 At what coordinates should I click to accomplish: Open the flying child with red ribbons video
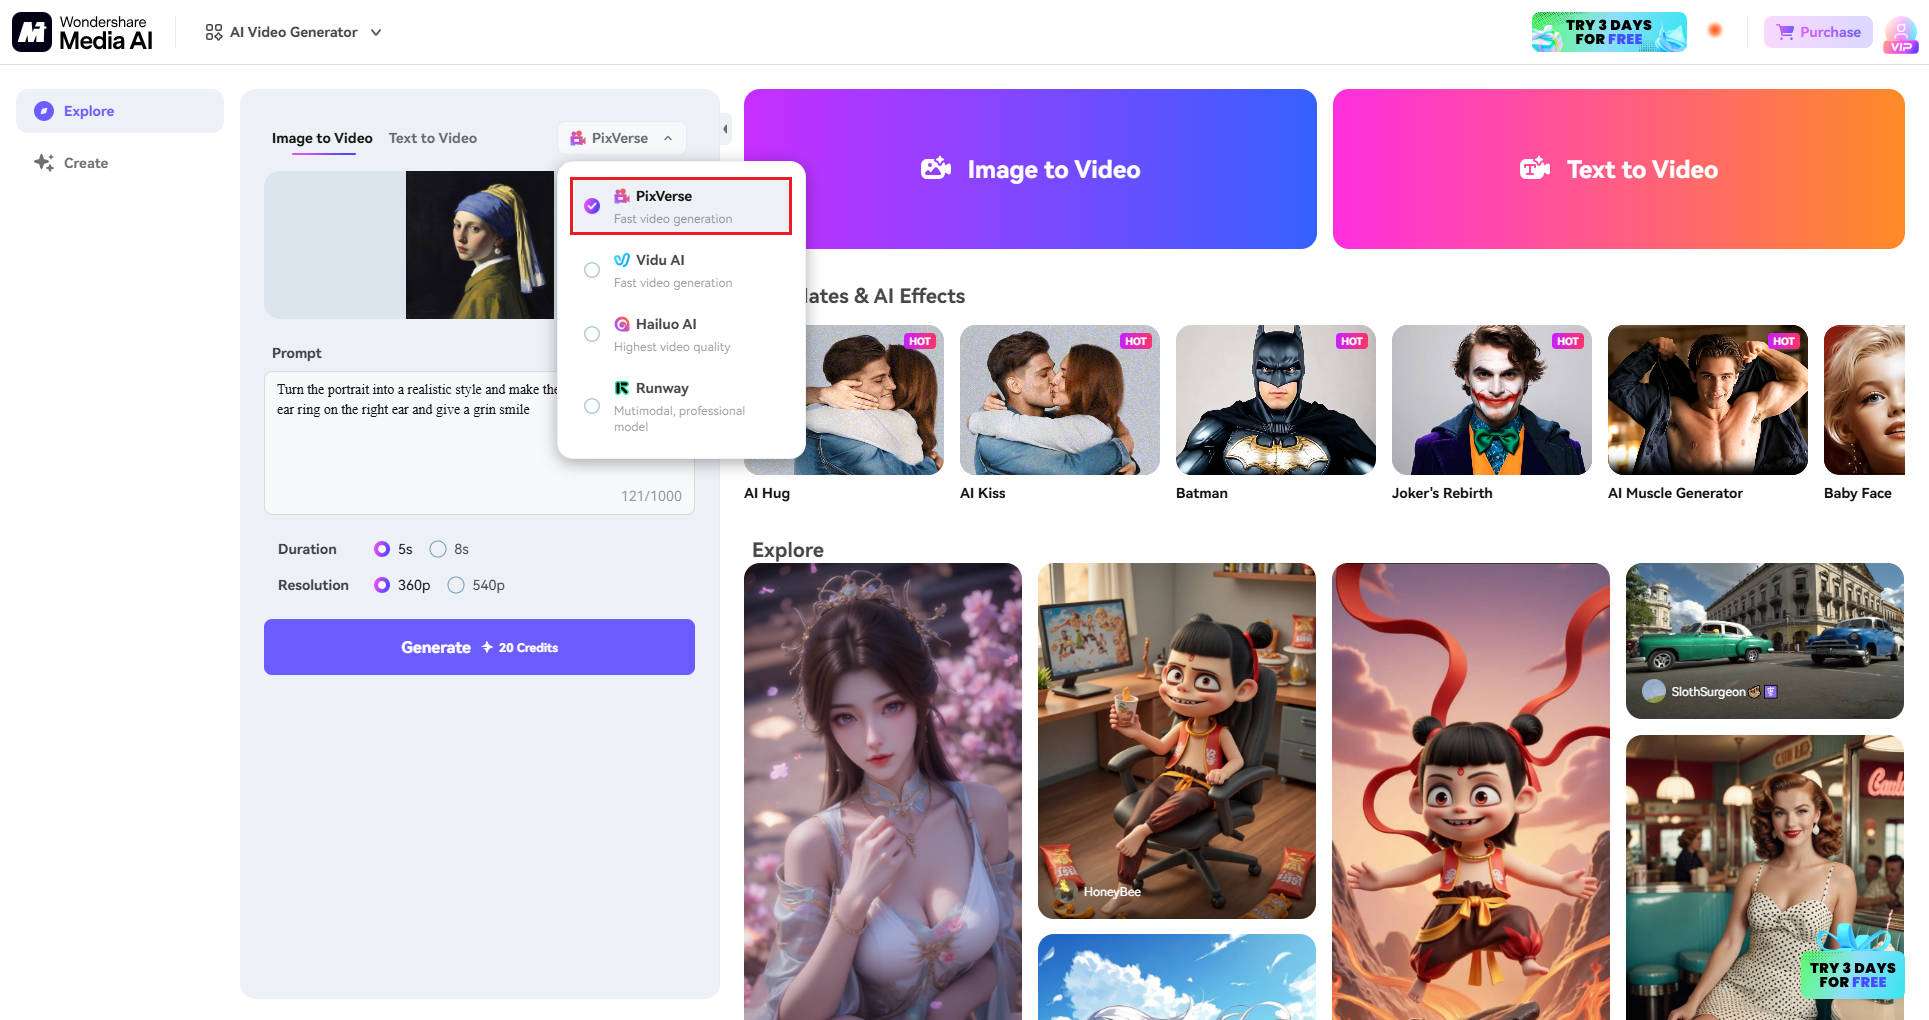1471,791
